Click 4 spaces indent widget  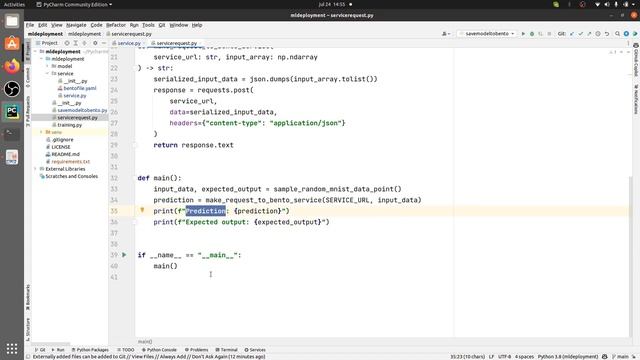(x=524, y=357)
